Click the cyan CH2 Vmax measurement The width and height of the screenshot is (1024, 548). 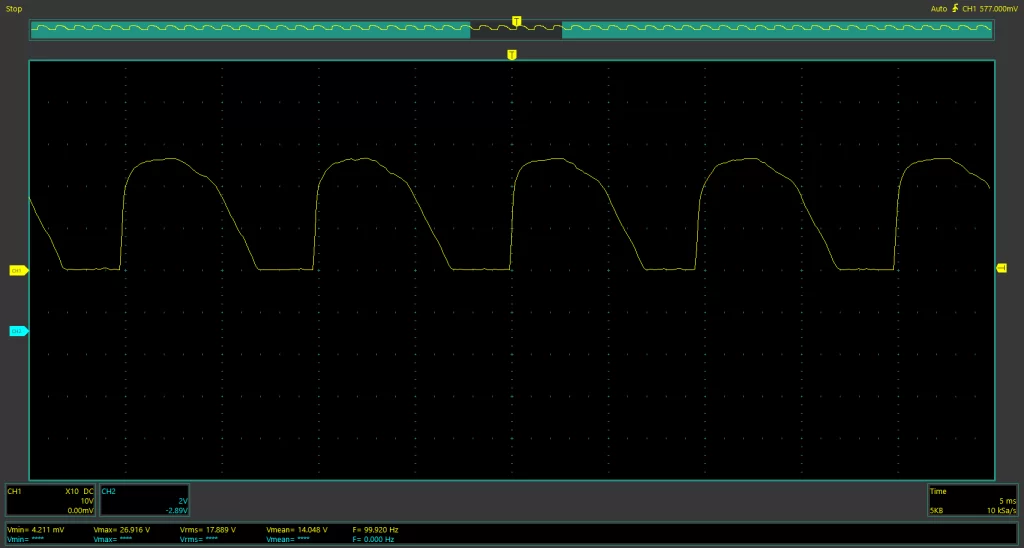pos(113,540)
